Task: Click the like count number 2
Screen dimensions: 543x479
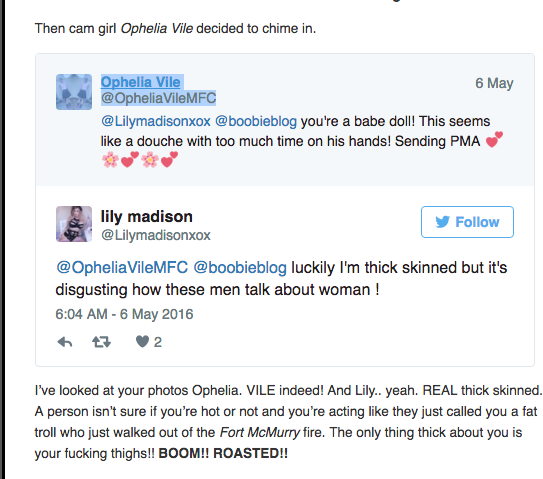Action: click(x=158, y=342)
